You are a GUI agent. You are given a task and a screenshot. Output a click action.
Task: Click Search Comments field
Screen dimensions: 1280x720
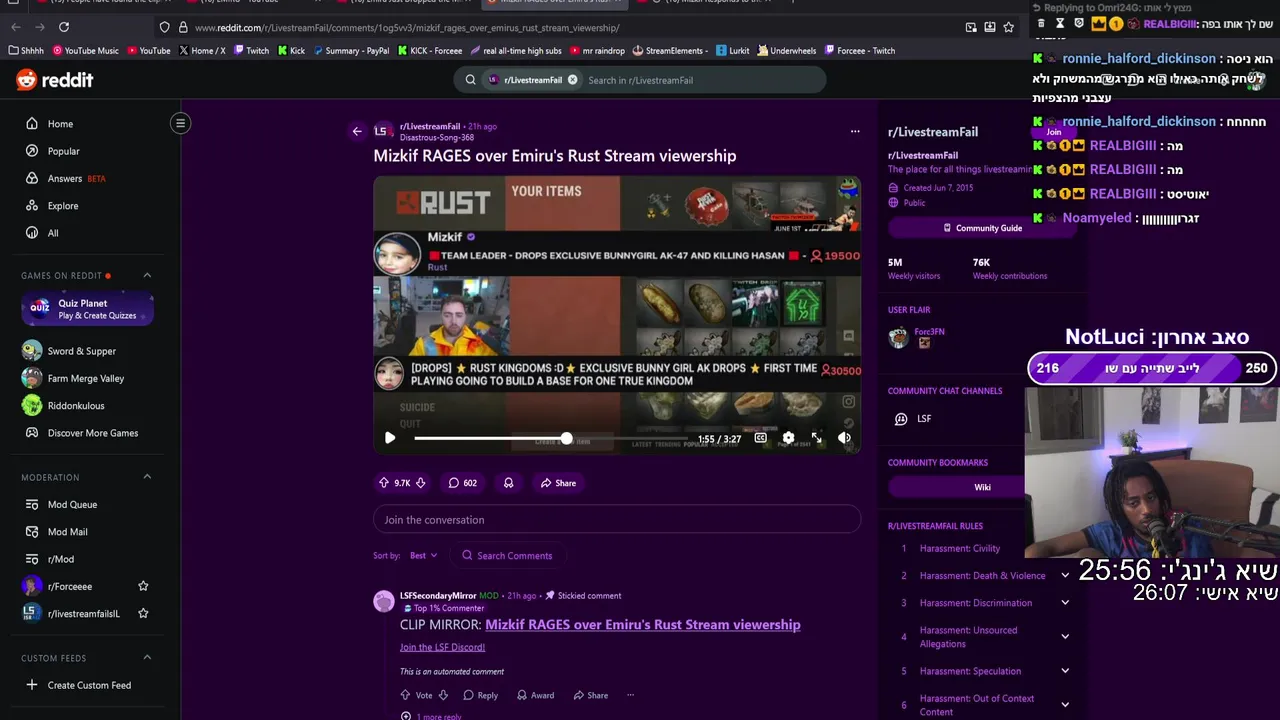507,556
